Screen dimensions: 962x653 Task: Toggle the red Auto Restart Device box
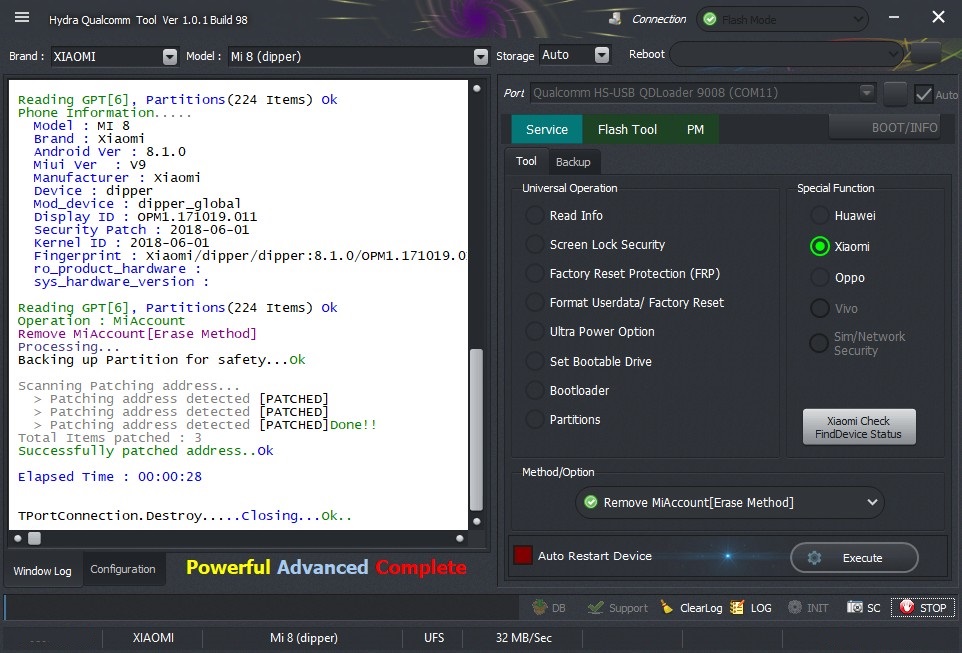(523, 555)
